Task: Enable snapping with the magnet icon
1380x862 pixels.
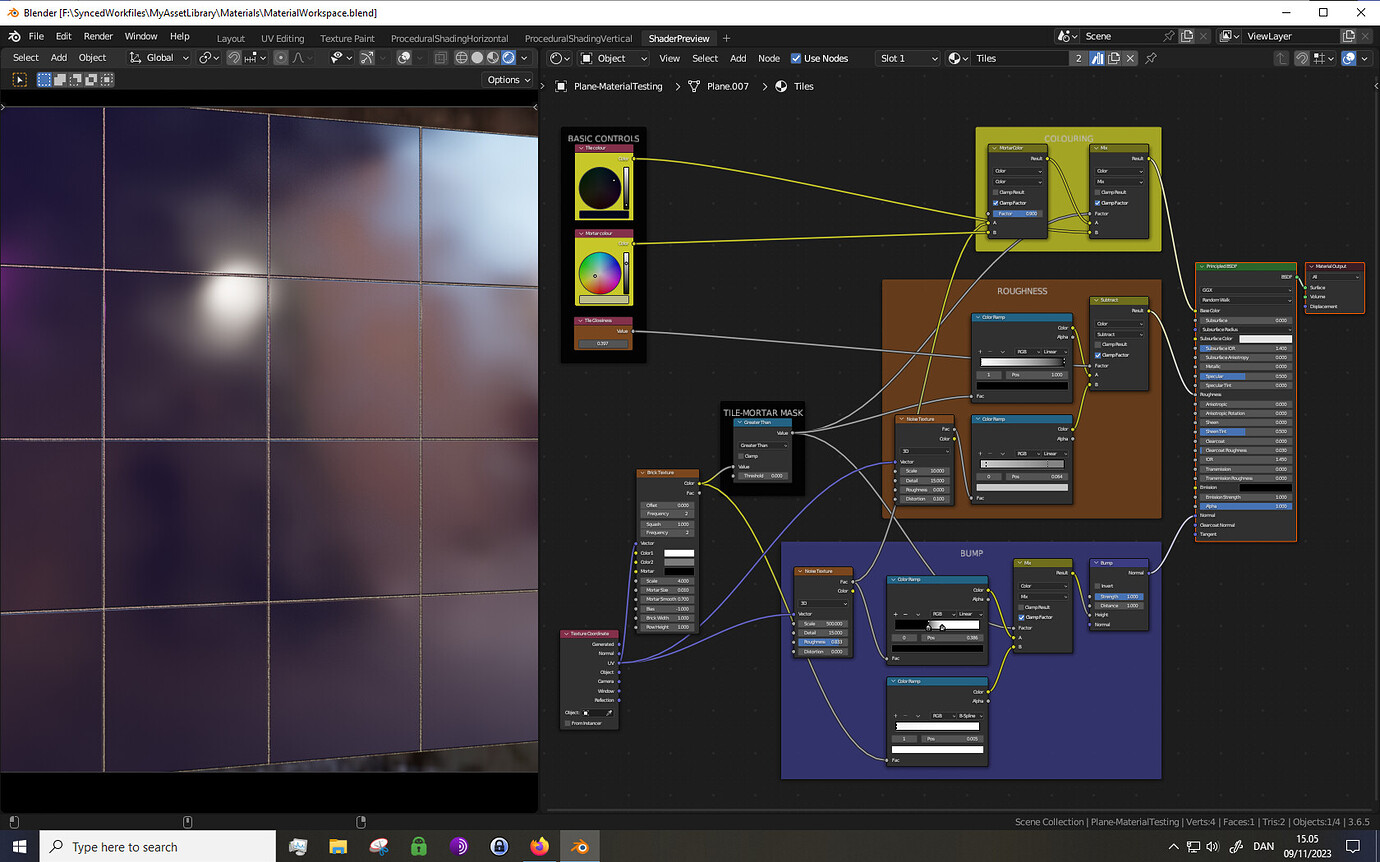Action: point(234,57)
